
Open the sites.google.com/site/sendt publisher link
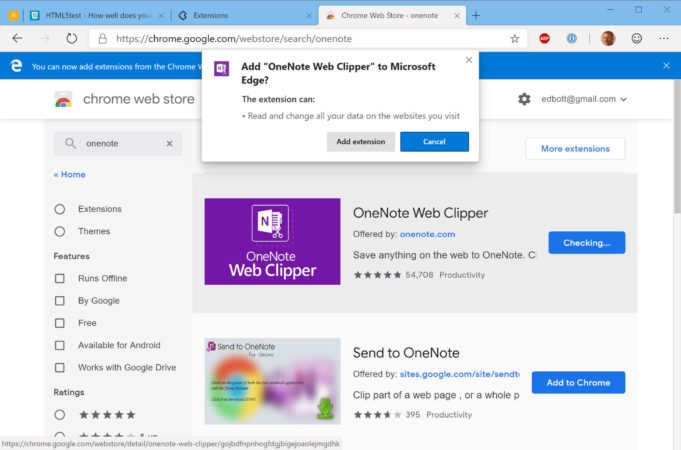pyautogui.click(x=460, y=374)
